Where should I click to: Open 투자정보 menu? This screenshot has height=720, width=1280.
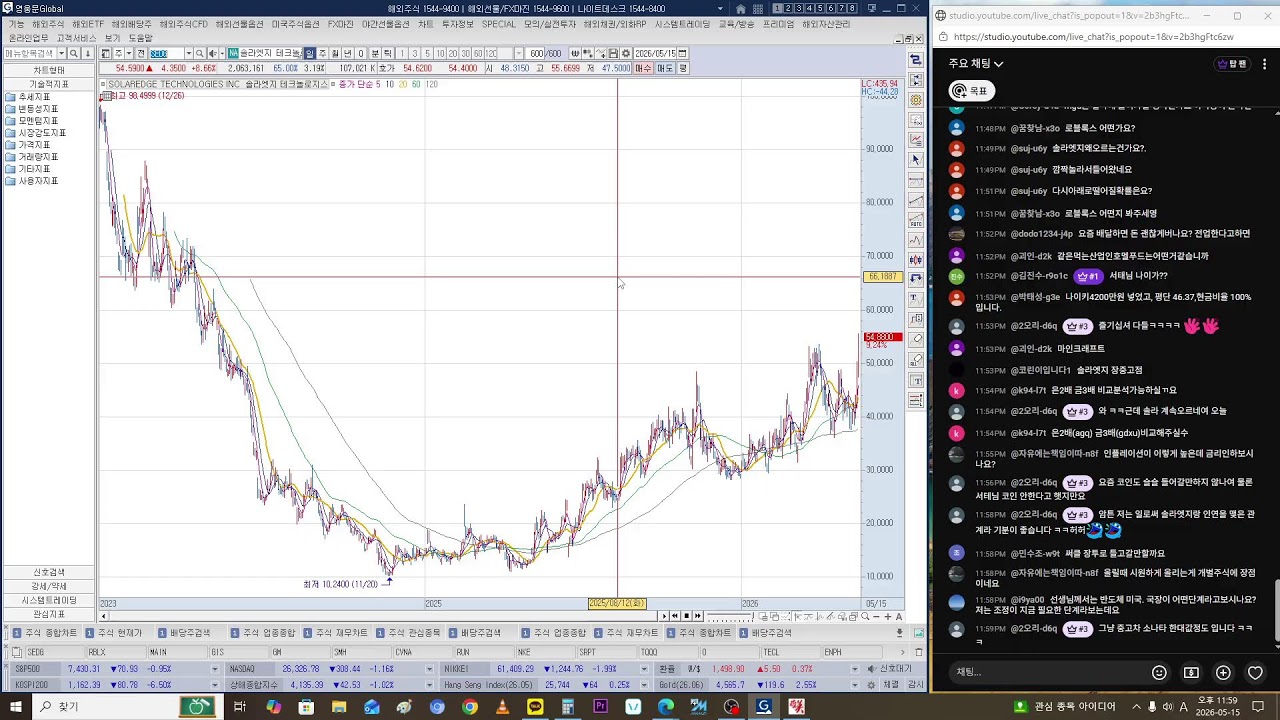[458, 24]
